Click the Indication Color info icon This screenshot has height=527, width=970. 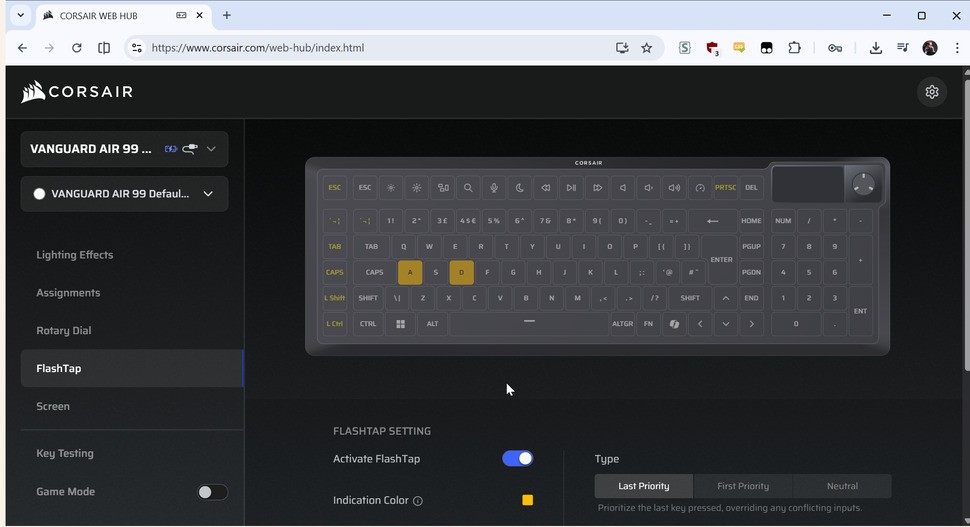coord(418,501)
